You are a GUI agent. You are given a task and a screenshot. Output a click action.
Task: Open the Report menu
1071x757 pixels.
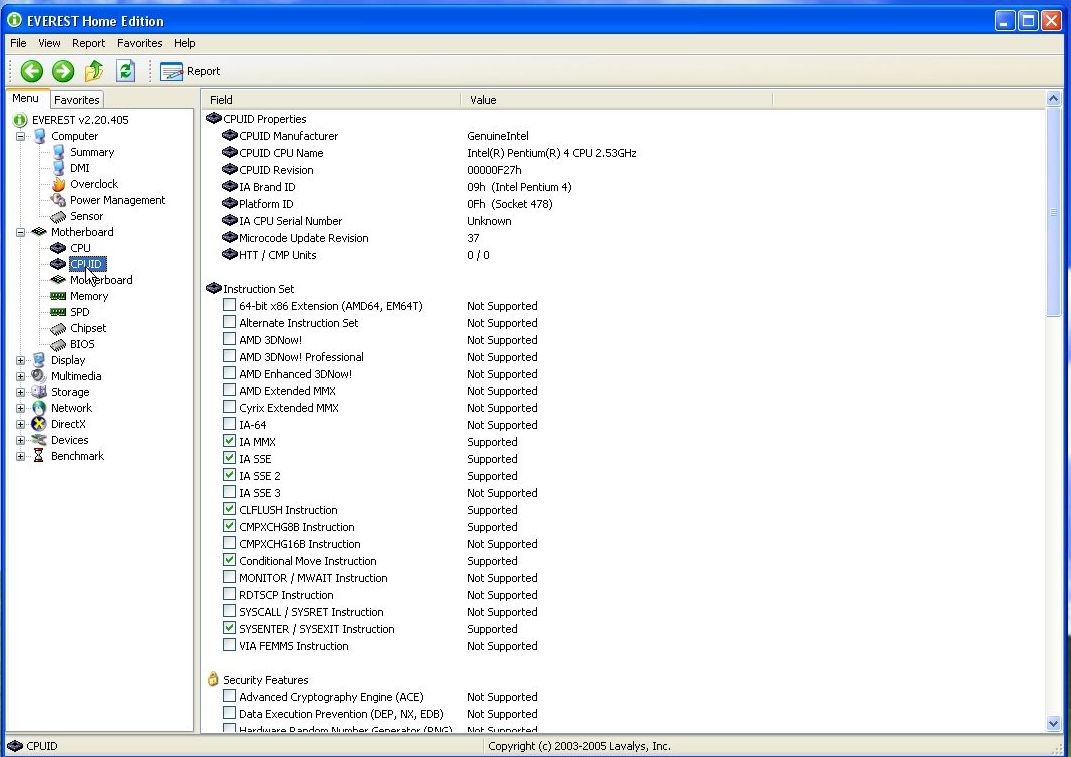[x=89, y=43]
